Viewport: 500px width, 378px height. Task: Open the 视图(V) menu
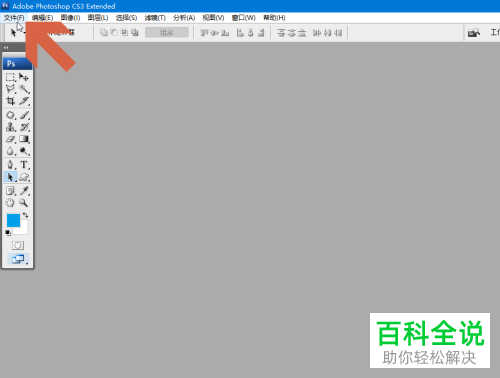tap(213, 18)
